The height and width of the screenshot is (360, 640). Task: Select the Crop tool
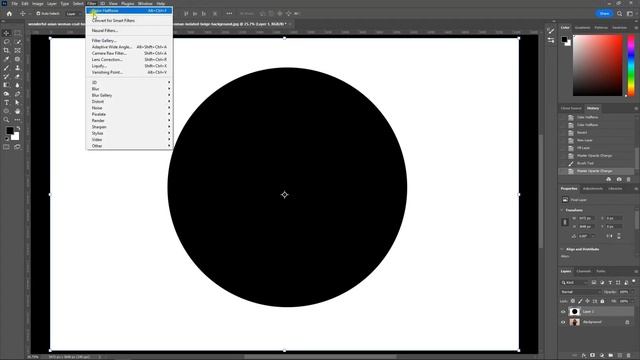[6, 50]
